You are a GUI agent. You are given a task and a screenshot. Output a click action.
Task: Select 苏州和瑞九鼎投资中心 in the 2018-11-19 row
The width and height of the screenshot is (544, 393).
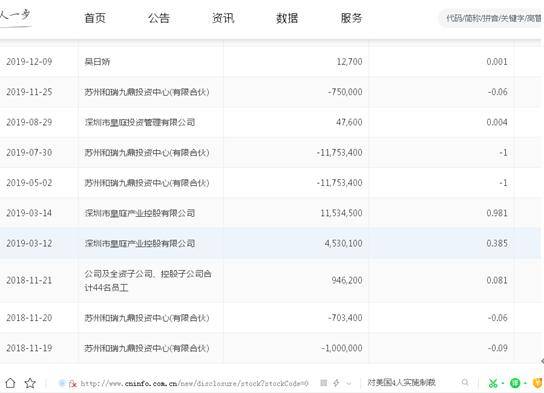[x=147, y=348]
